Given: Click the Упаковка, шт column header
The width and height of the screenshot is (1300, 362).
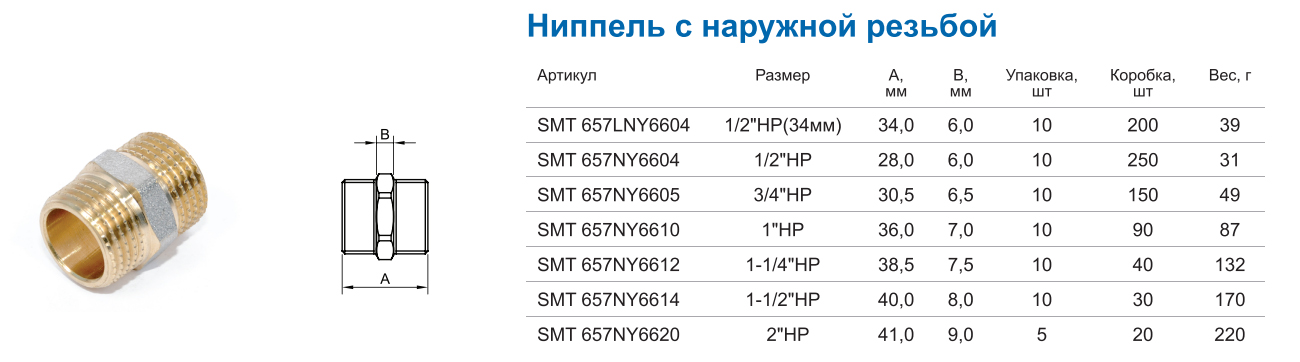Looking at the screenshot, I should click(1042, 83).
